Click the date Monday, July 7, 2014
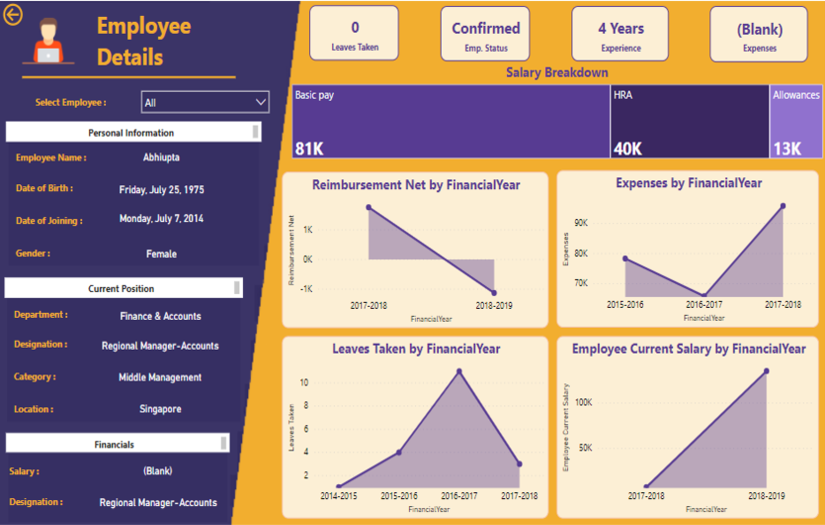The width and height of the screenshot is (825, 525). click(x=161, y=218)
